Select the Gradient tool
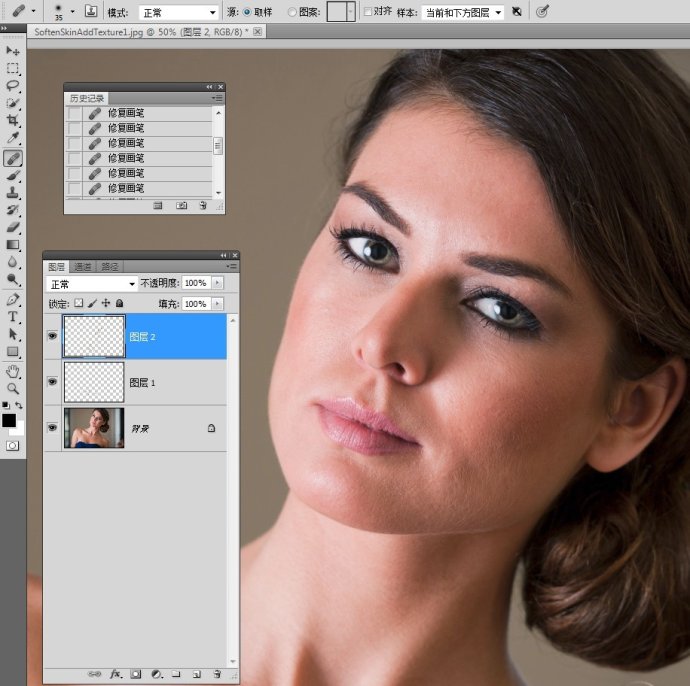Viewport: 690px width, 686px height. [13, 245]
